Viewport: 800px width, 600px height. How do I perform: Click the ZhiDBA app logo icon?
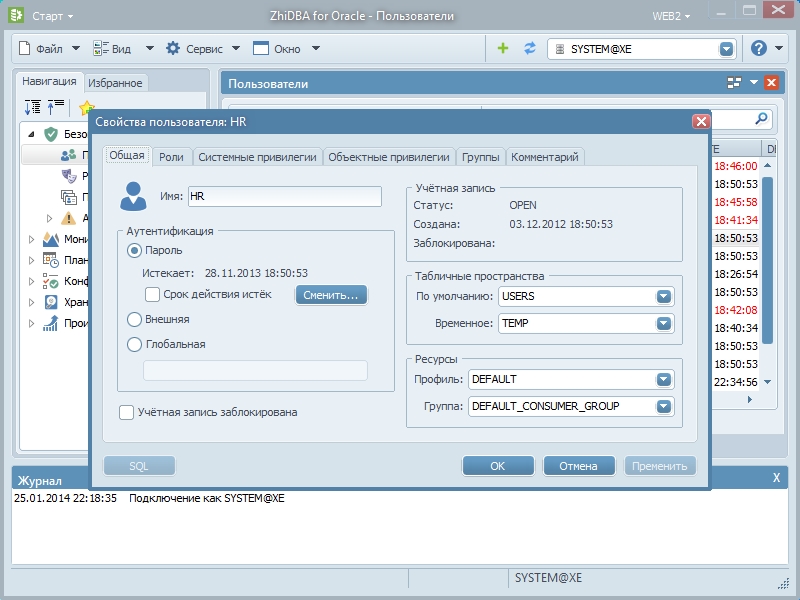[x=16, y=15]
